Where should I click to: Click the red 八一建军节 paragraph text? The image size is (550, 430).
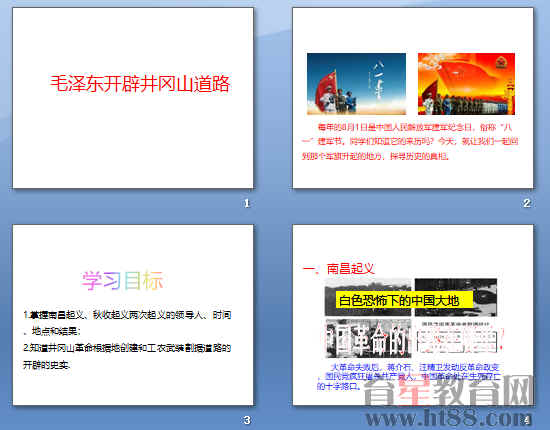click(410, 141)
